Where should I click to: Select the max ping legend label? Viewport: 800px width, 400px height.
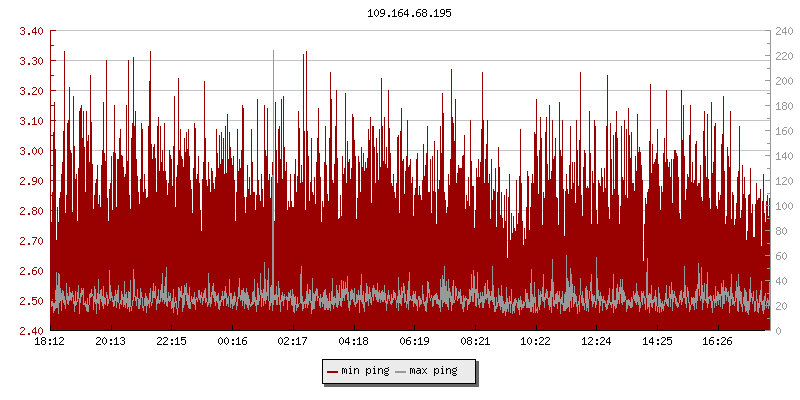(x=434, y=372)
